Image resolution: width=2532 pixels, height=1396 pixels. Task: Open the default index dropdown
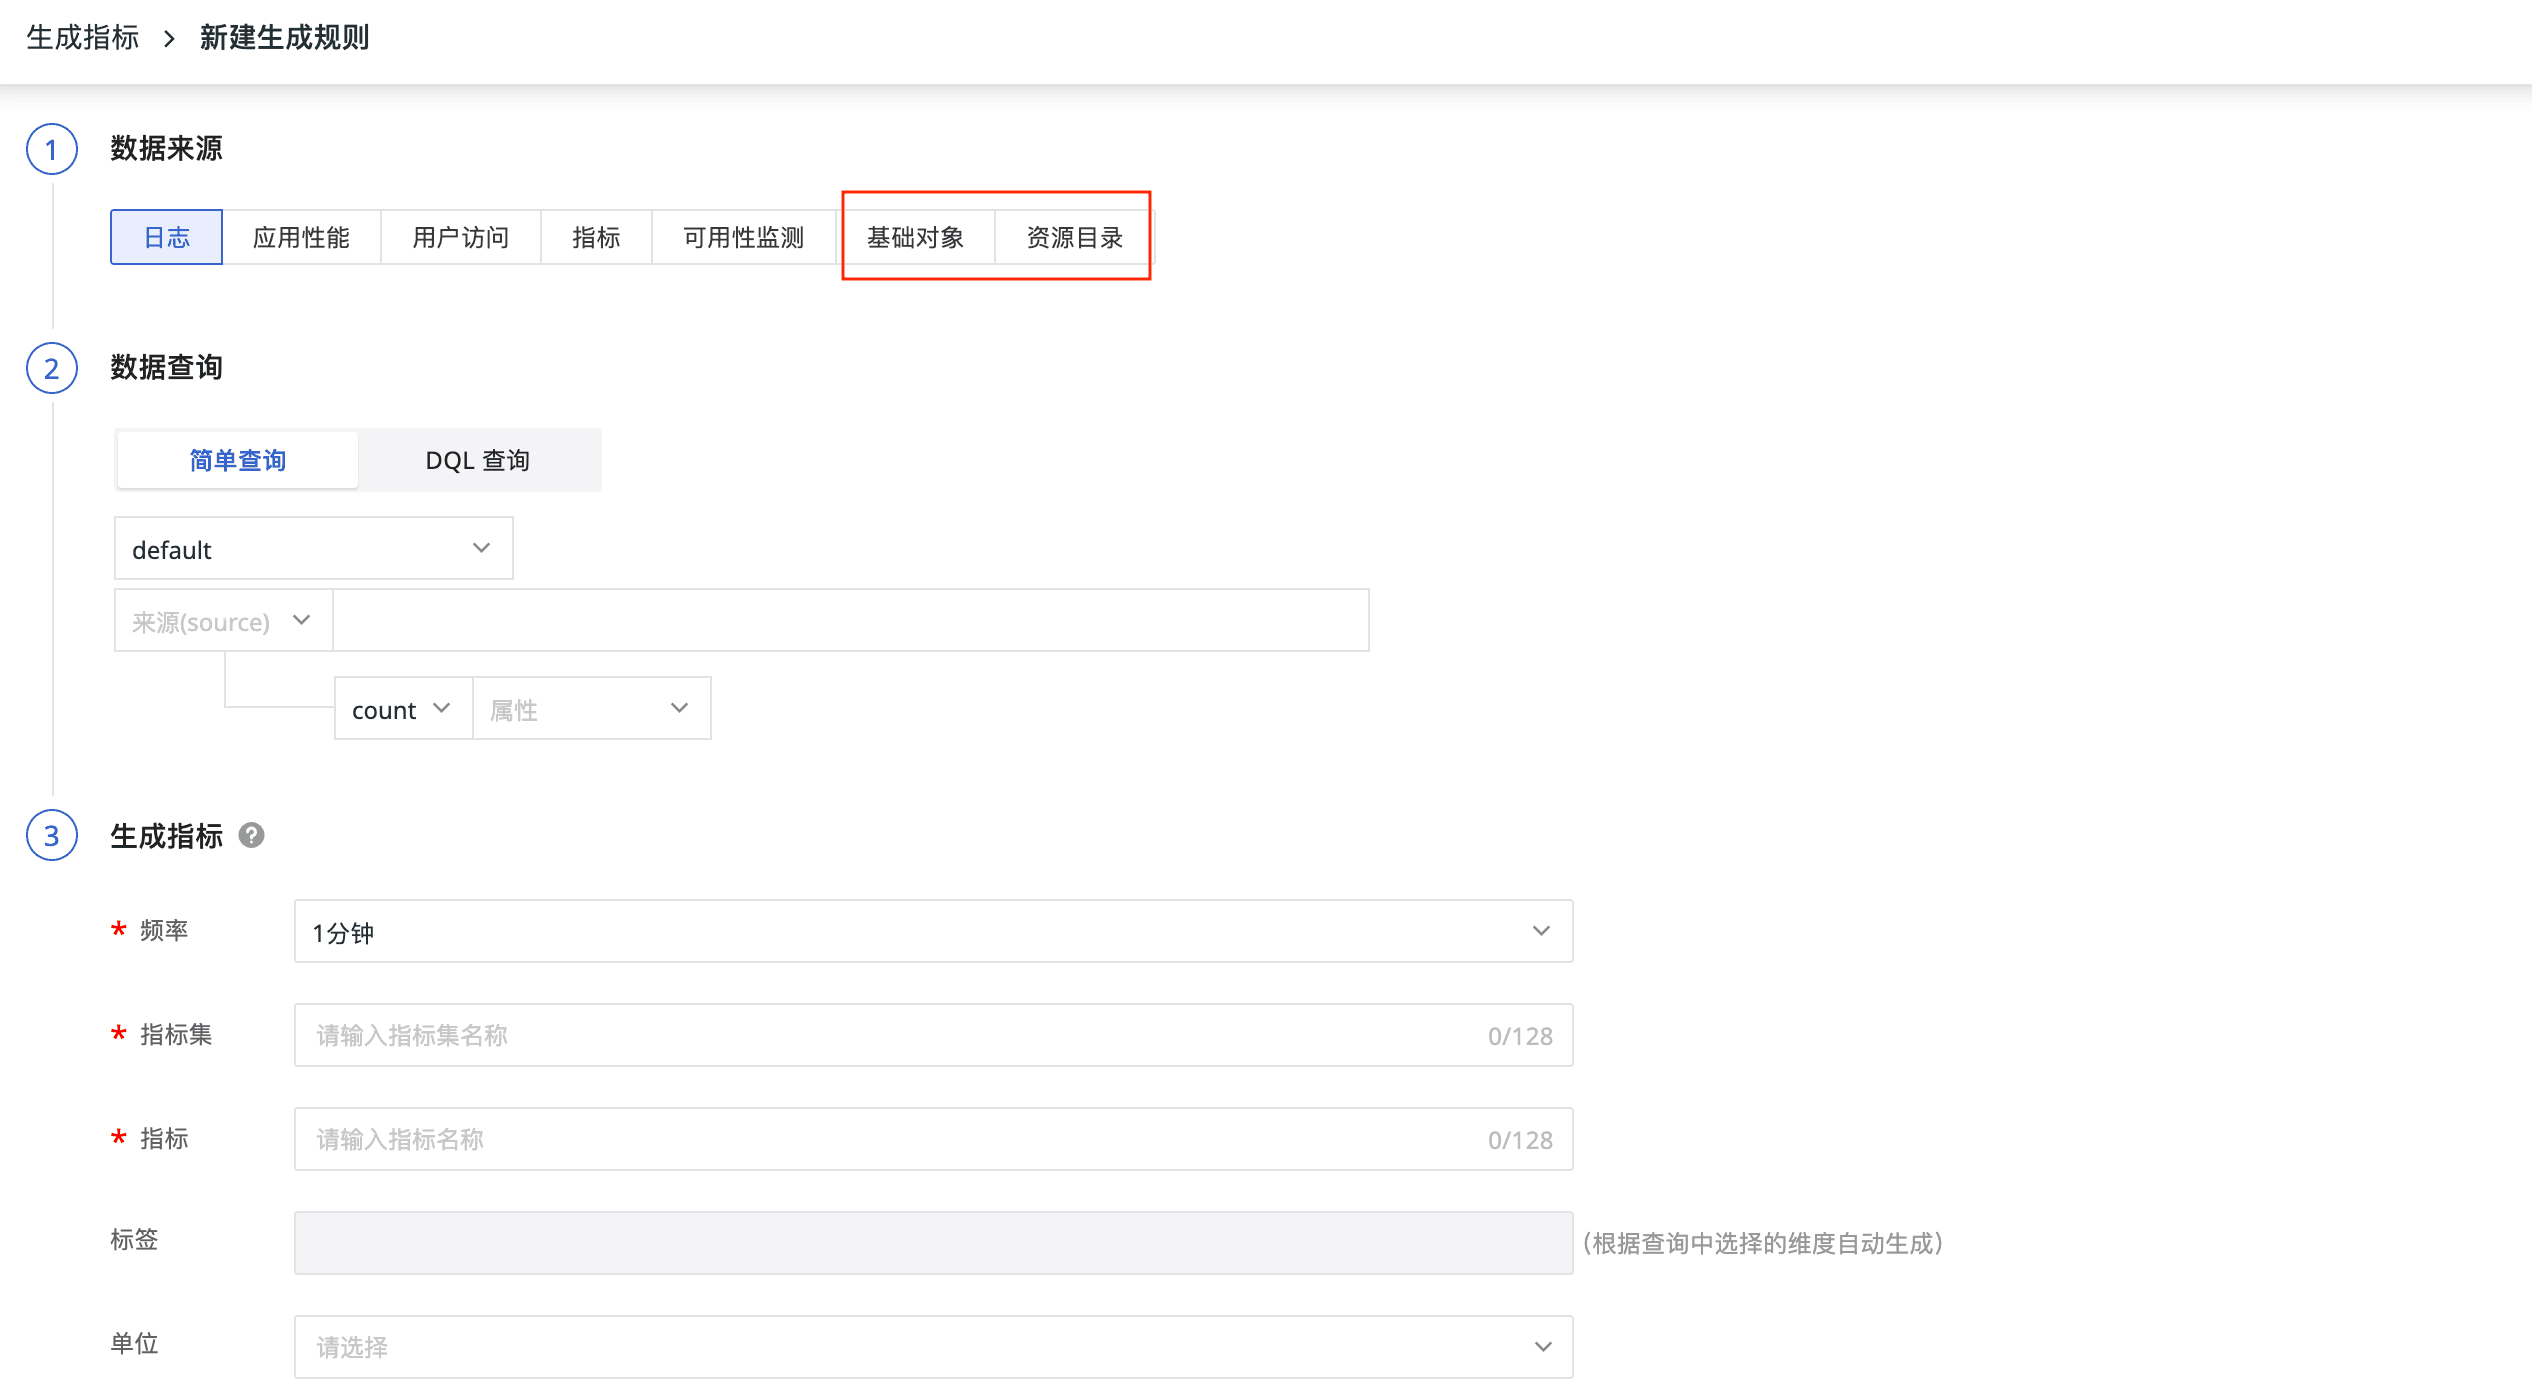(x=313, y=548)
